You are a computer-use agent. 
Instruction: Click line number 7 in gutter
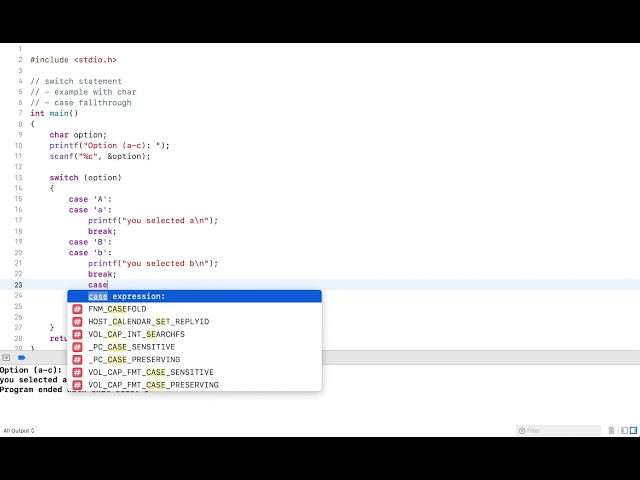pos(20,113)
